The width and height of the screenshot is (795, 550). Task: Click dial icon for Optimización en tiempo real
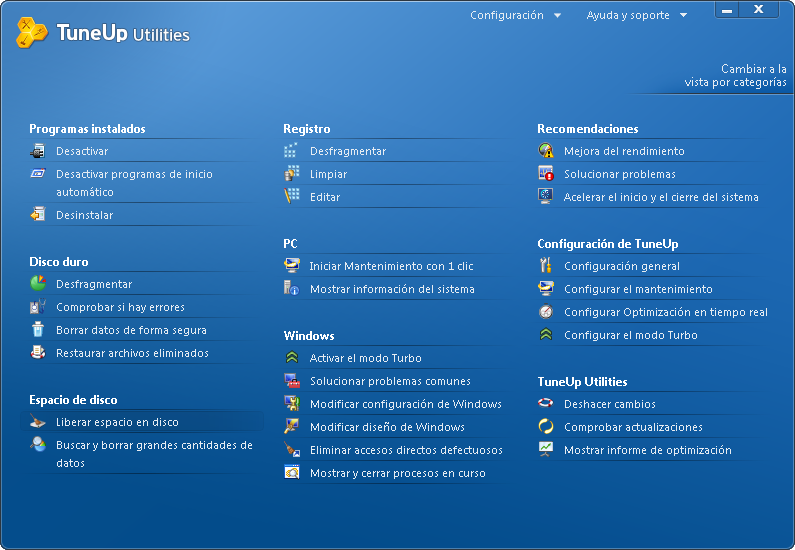click(x=546, y=311)
